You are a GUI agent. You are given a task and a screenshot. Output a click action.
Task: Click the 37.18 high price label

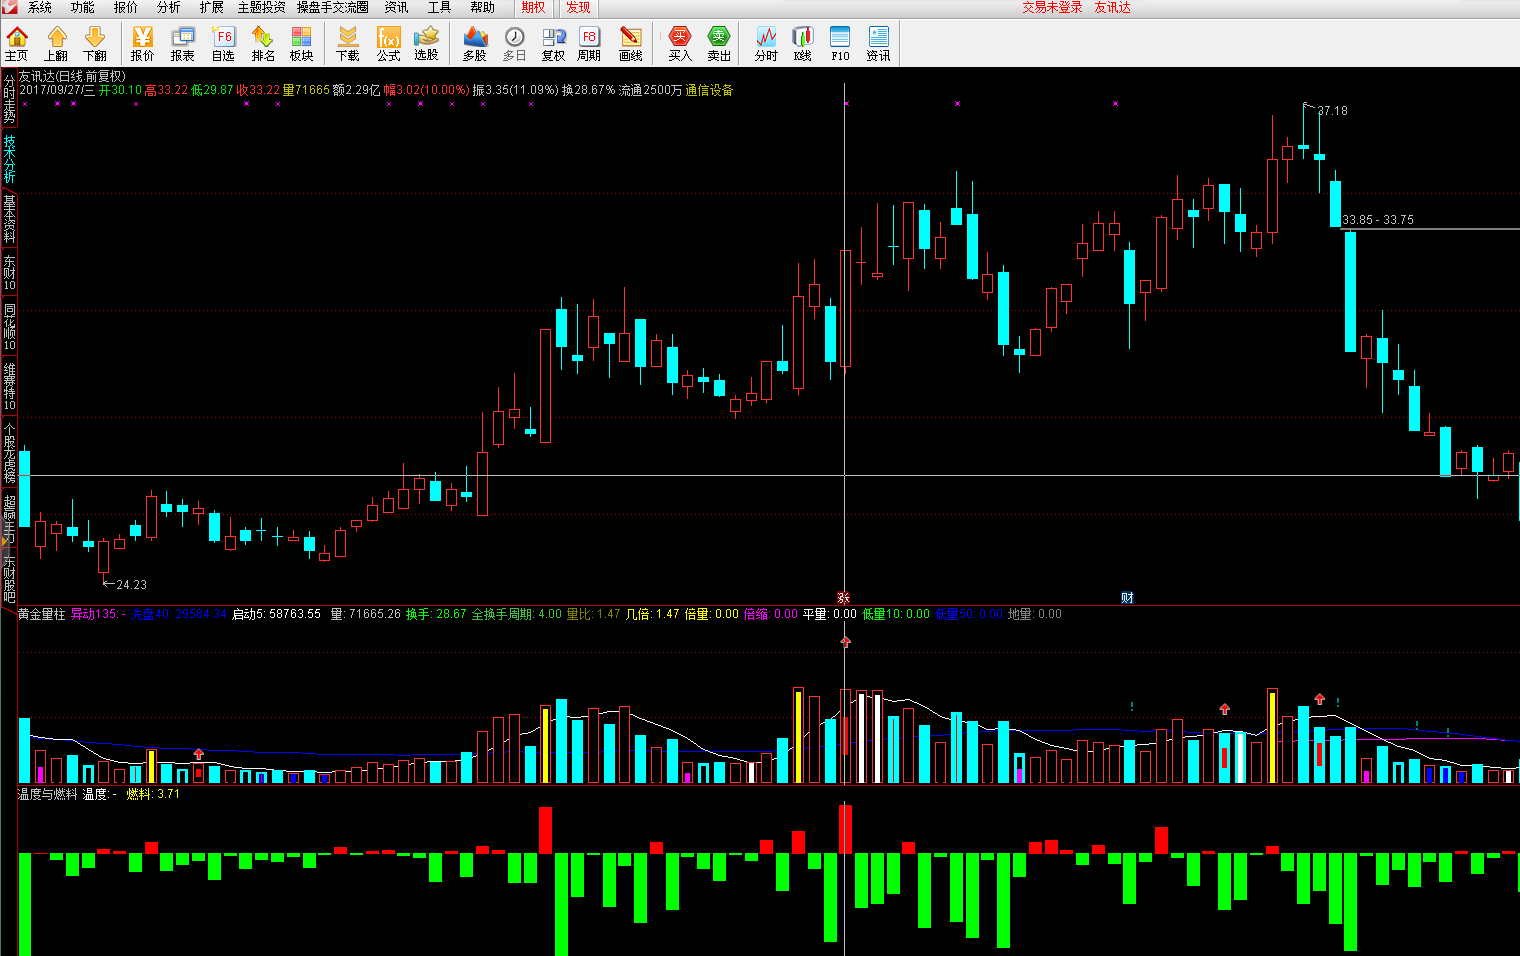pyautogui.click(x=1332, y=111)
